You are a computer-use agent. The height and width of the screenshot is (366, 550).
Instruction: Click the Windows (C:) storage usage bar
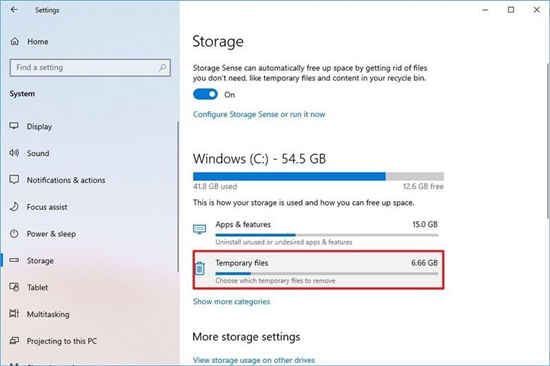point(318,176)
